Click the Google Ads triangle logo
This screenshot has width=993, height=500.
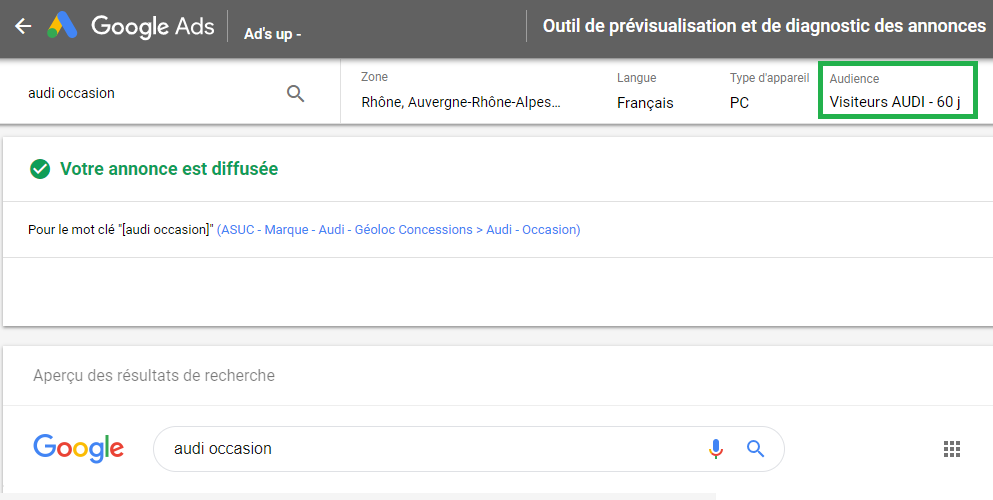tap(63, 27)
